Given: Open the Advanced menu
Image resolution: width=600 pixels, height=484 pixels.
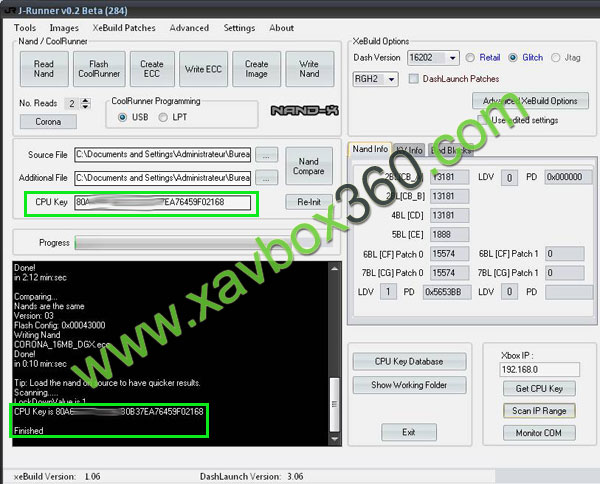Looking at the screenshot, I should 189,28.
